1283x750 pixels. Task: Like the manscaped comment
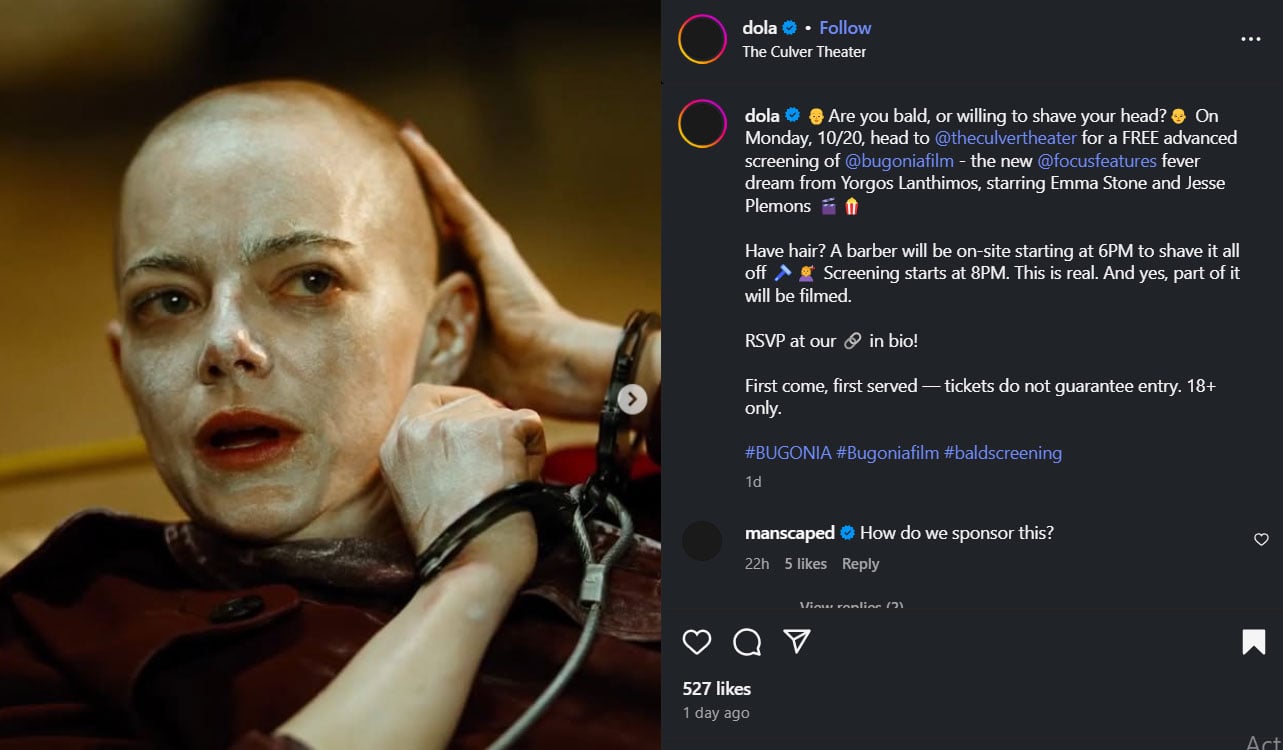(x=1261, y=540)
